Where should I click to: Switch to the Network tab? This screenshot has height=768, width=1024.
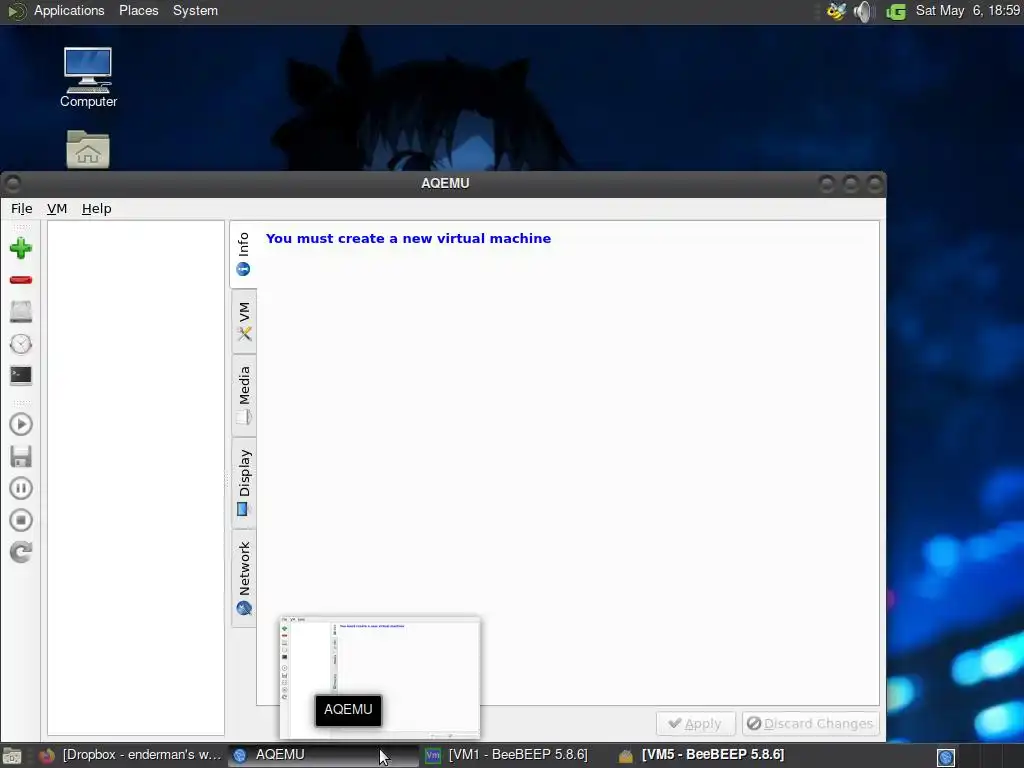tap(244, 579)
